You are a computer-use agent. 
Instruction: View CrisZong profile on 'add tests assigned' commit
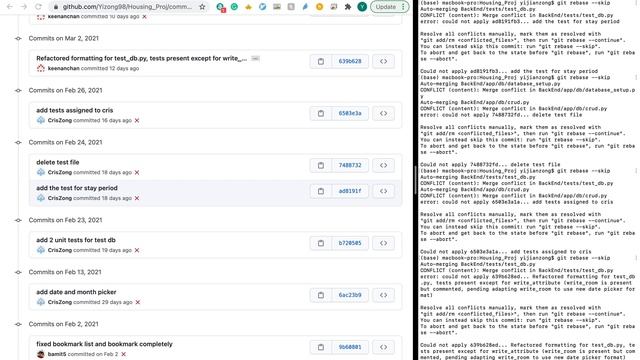[x=60, y=120]
